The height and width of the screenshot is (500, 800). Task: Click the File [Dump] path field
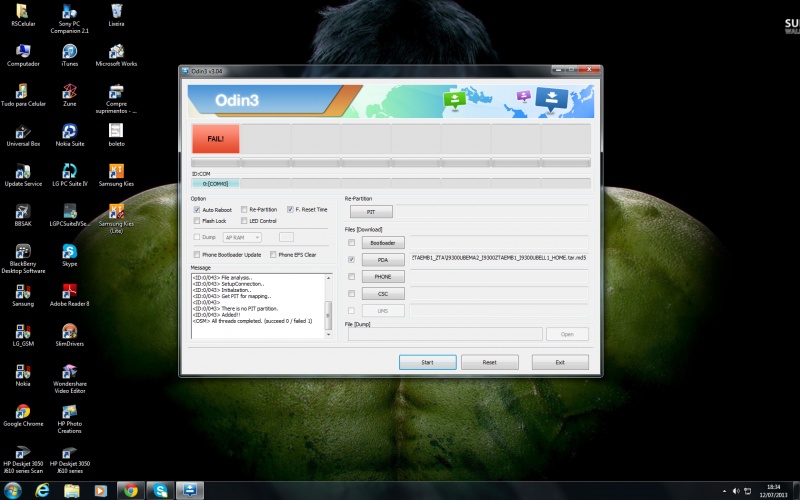(445, 334)
